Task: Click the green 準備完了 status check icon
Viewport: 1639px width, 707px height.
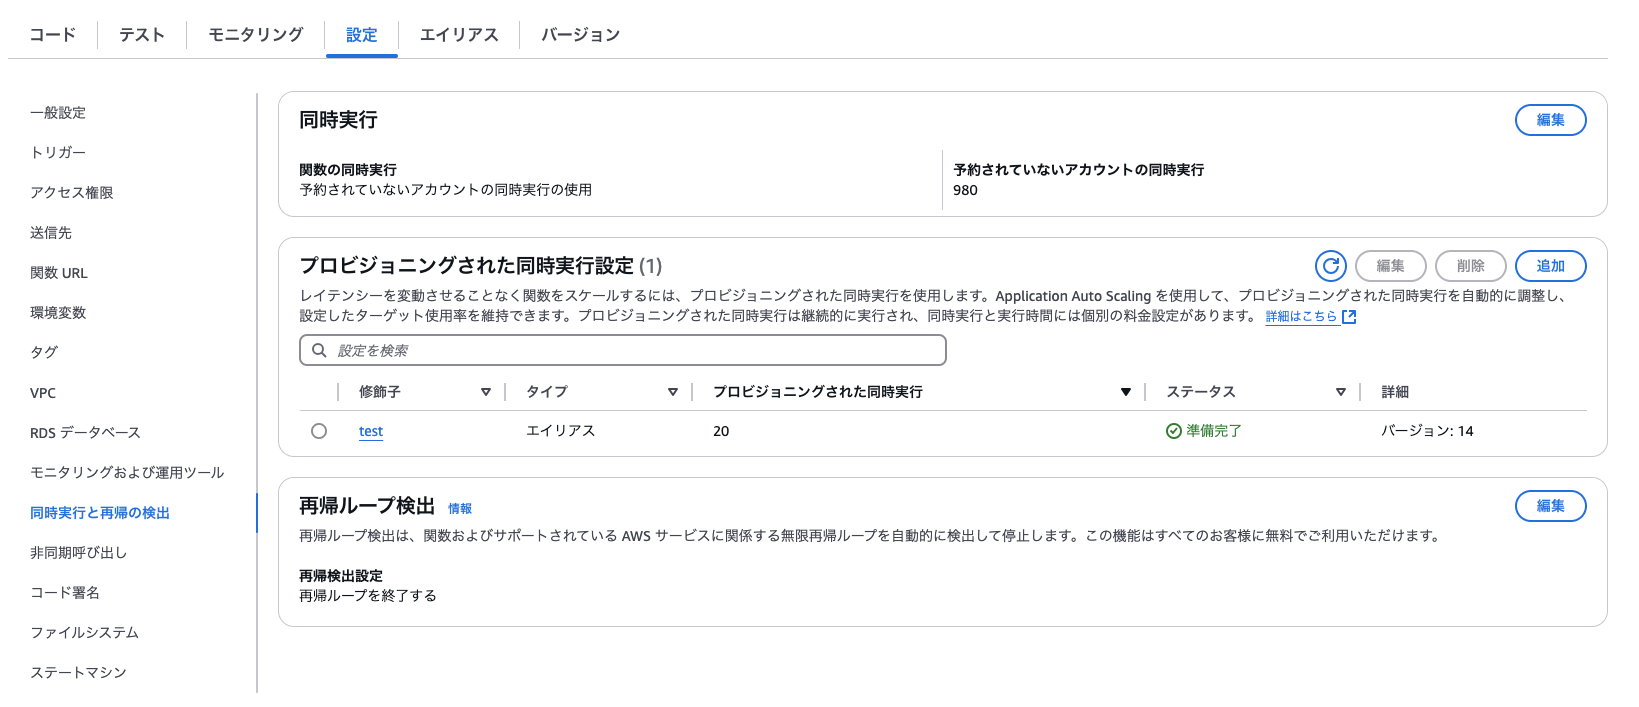Action: [1174, 431]
